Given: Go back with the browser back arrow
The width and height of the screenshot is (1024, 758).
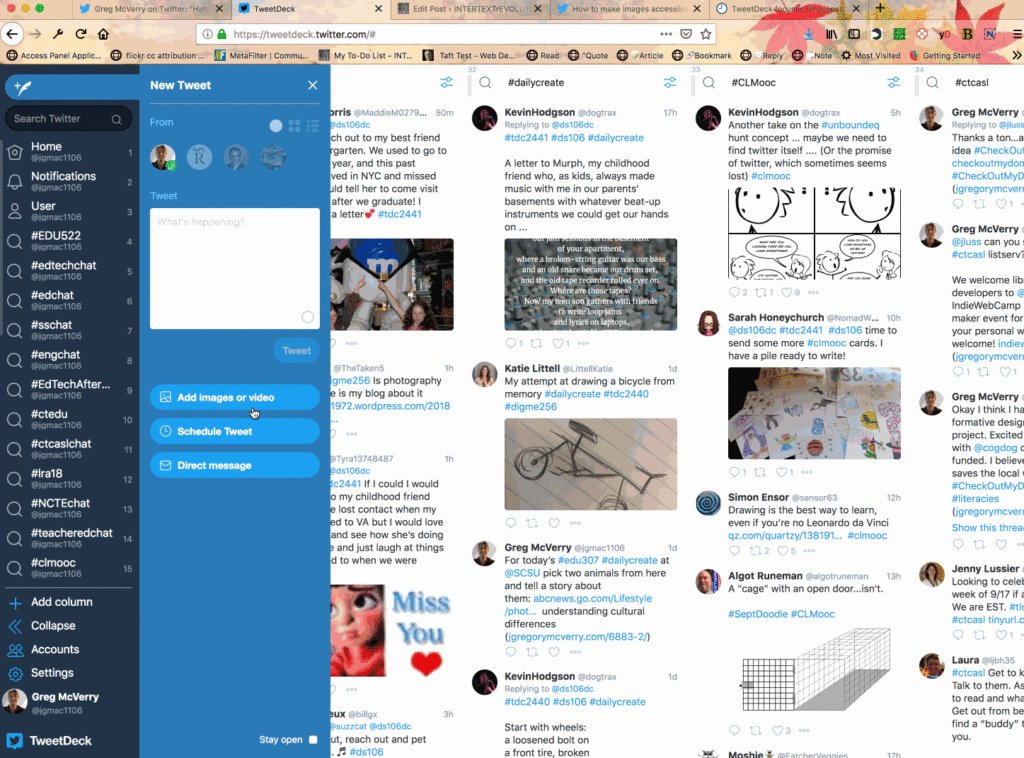Looking at the screenshot, I should click(x=12, y=34).
